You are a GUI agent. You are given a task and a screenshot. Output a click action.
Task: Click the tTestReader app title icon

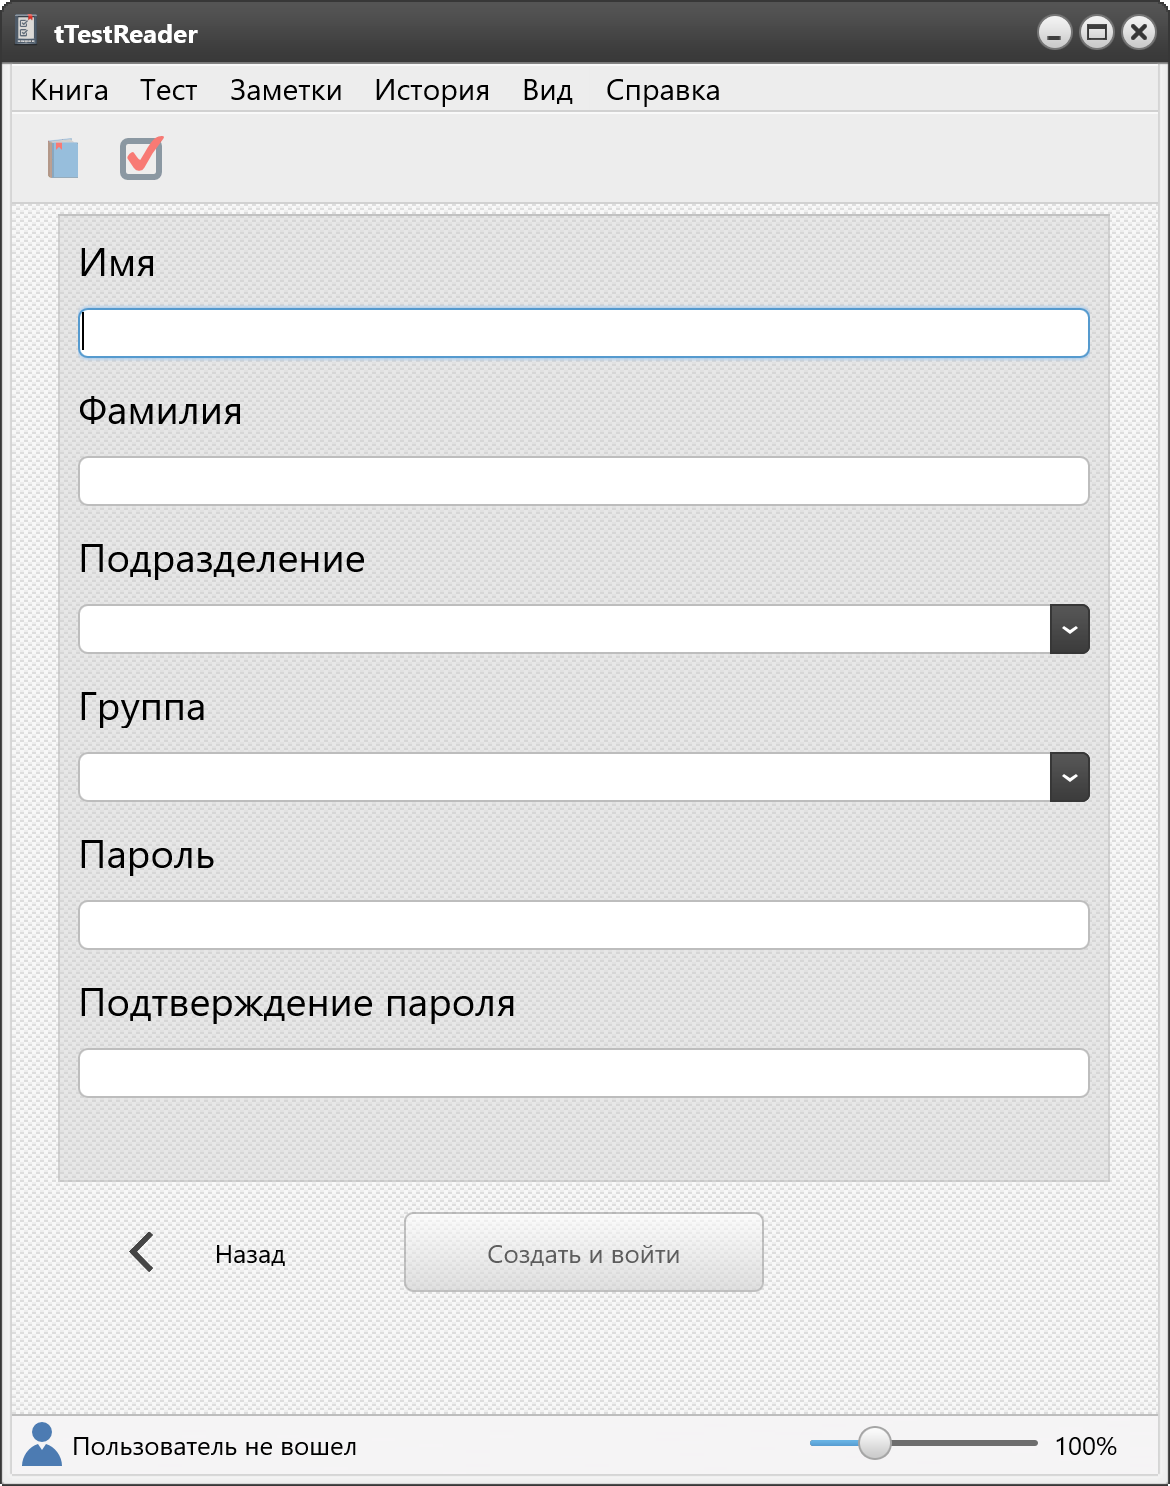[x=27, y=31]
